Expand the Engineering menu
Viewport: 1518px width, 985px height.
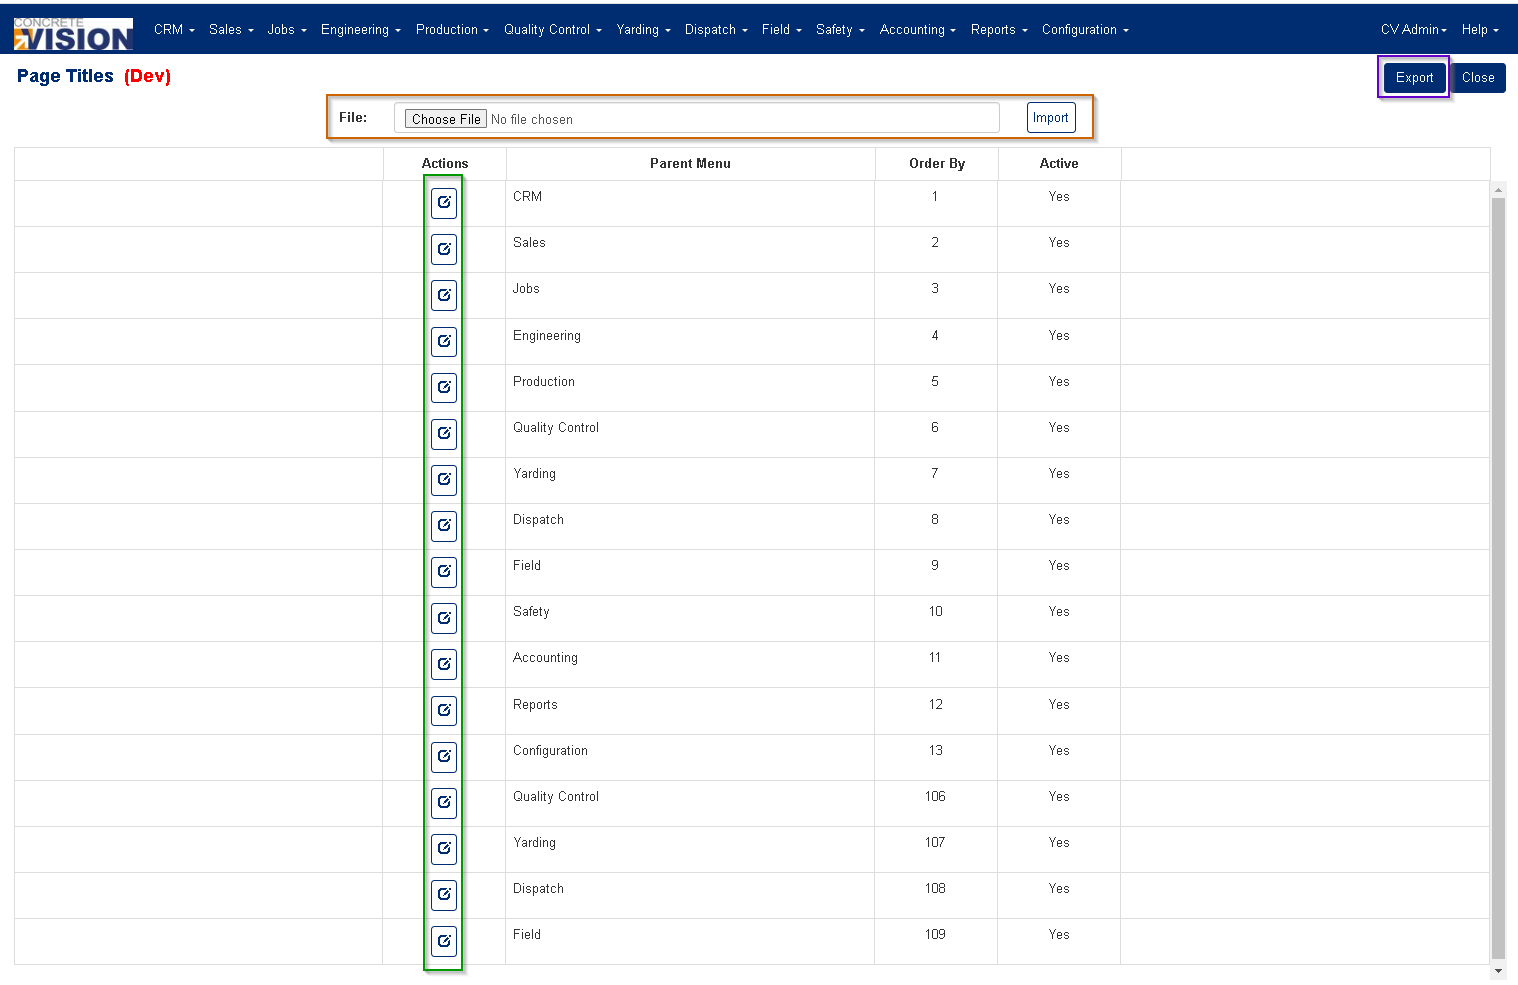click(361, 30)
